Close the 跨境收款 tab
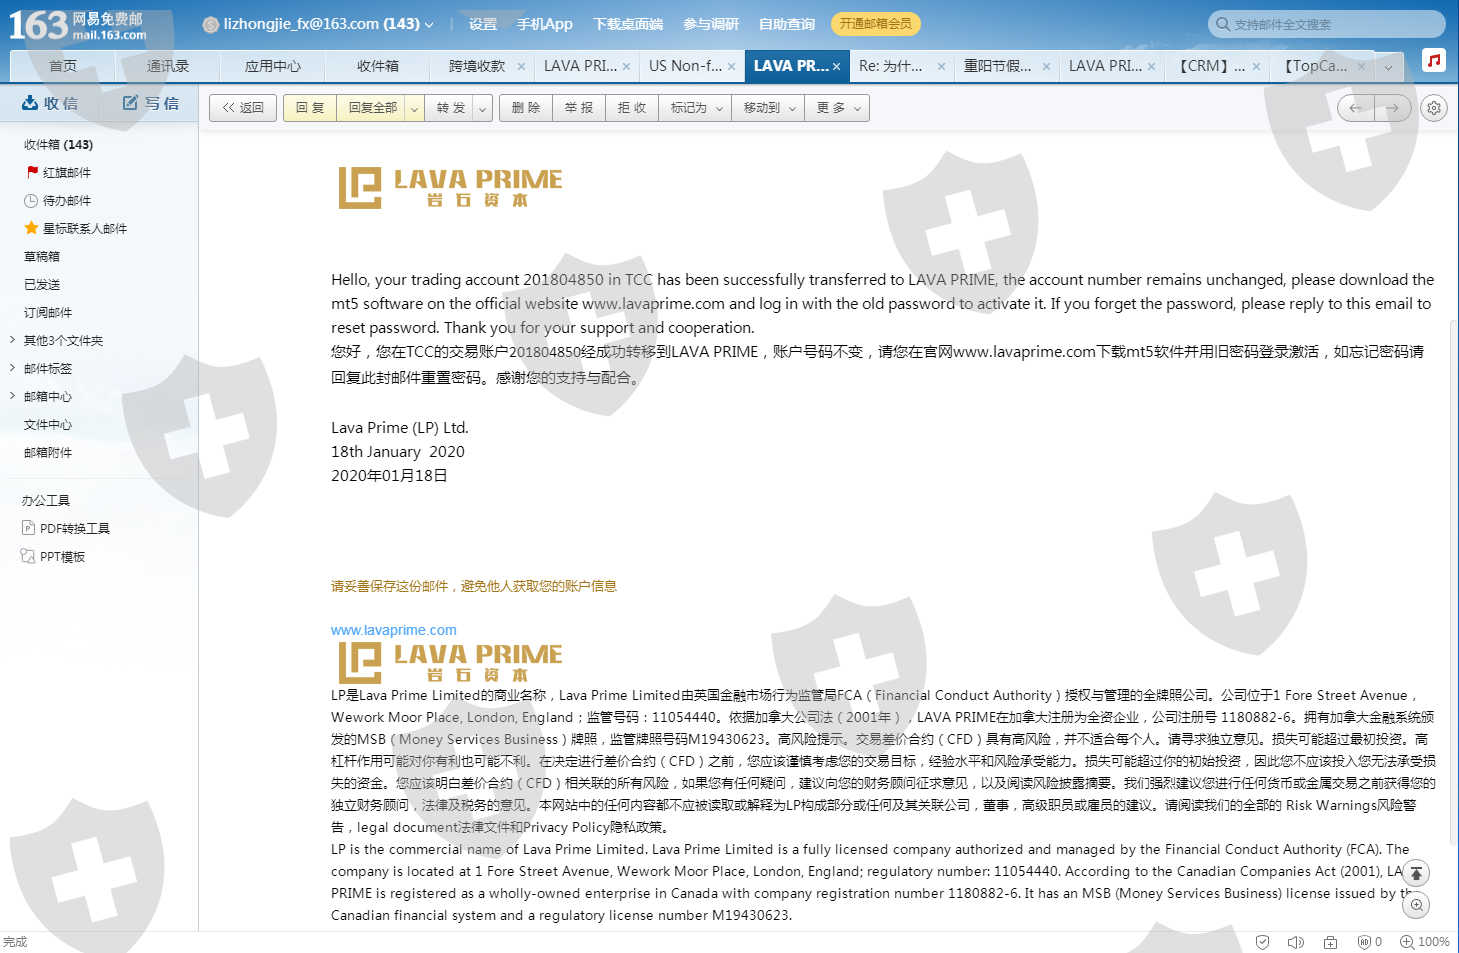 [521, 67]
